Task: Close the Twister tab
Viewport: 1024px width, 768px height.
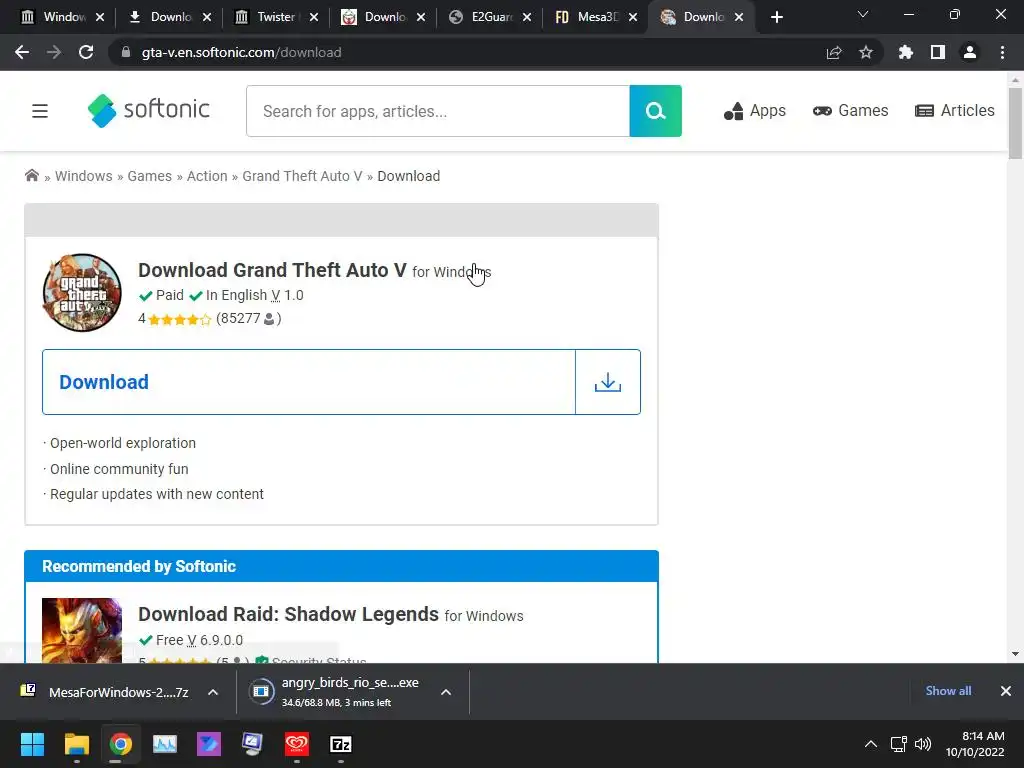Action: [x=314, y=17]
